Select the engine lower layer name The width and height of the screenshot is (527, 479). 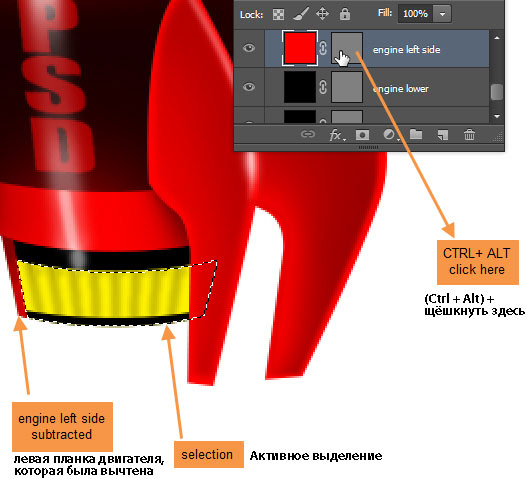(401, 88)
